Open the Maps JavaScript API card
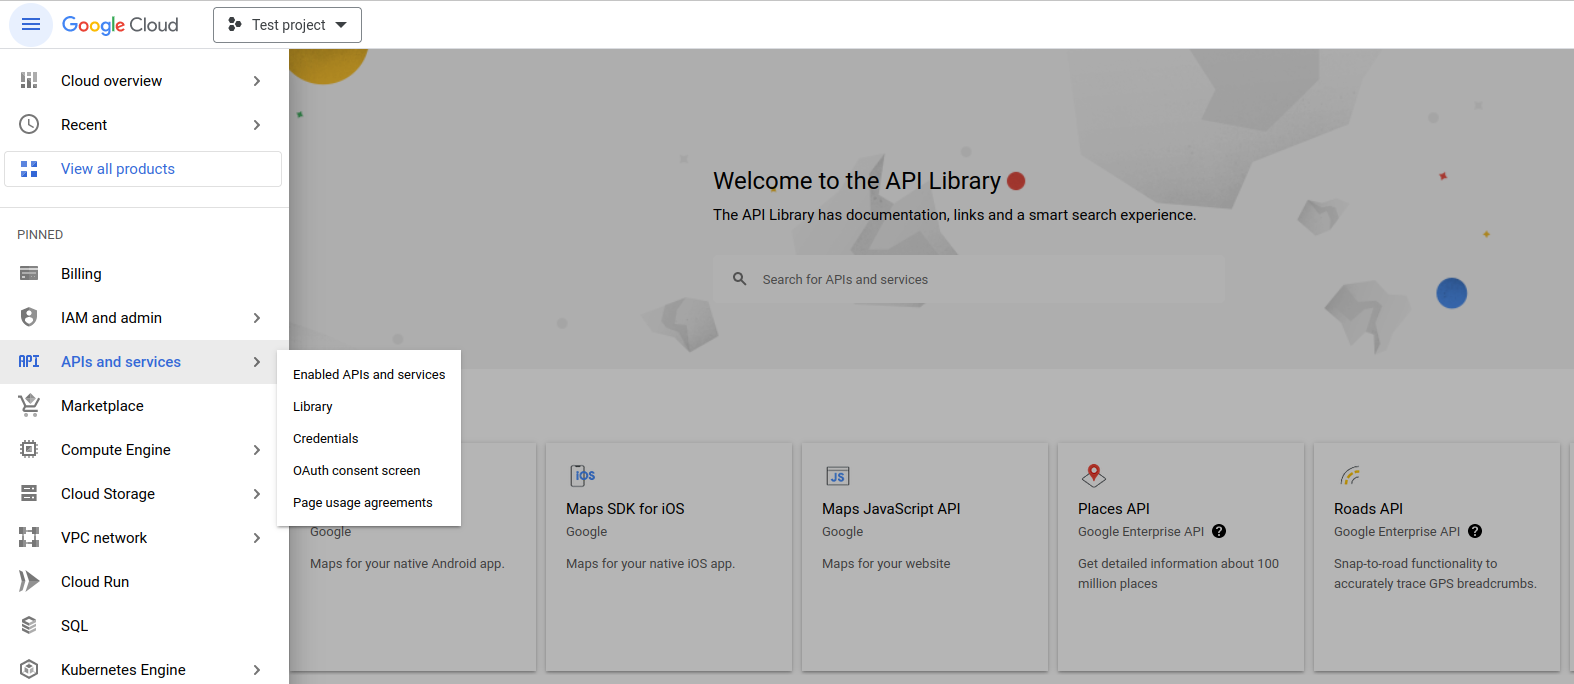The height and width of the screenshot is (684, 1574). (925, 557)
